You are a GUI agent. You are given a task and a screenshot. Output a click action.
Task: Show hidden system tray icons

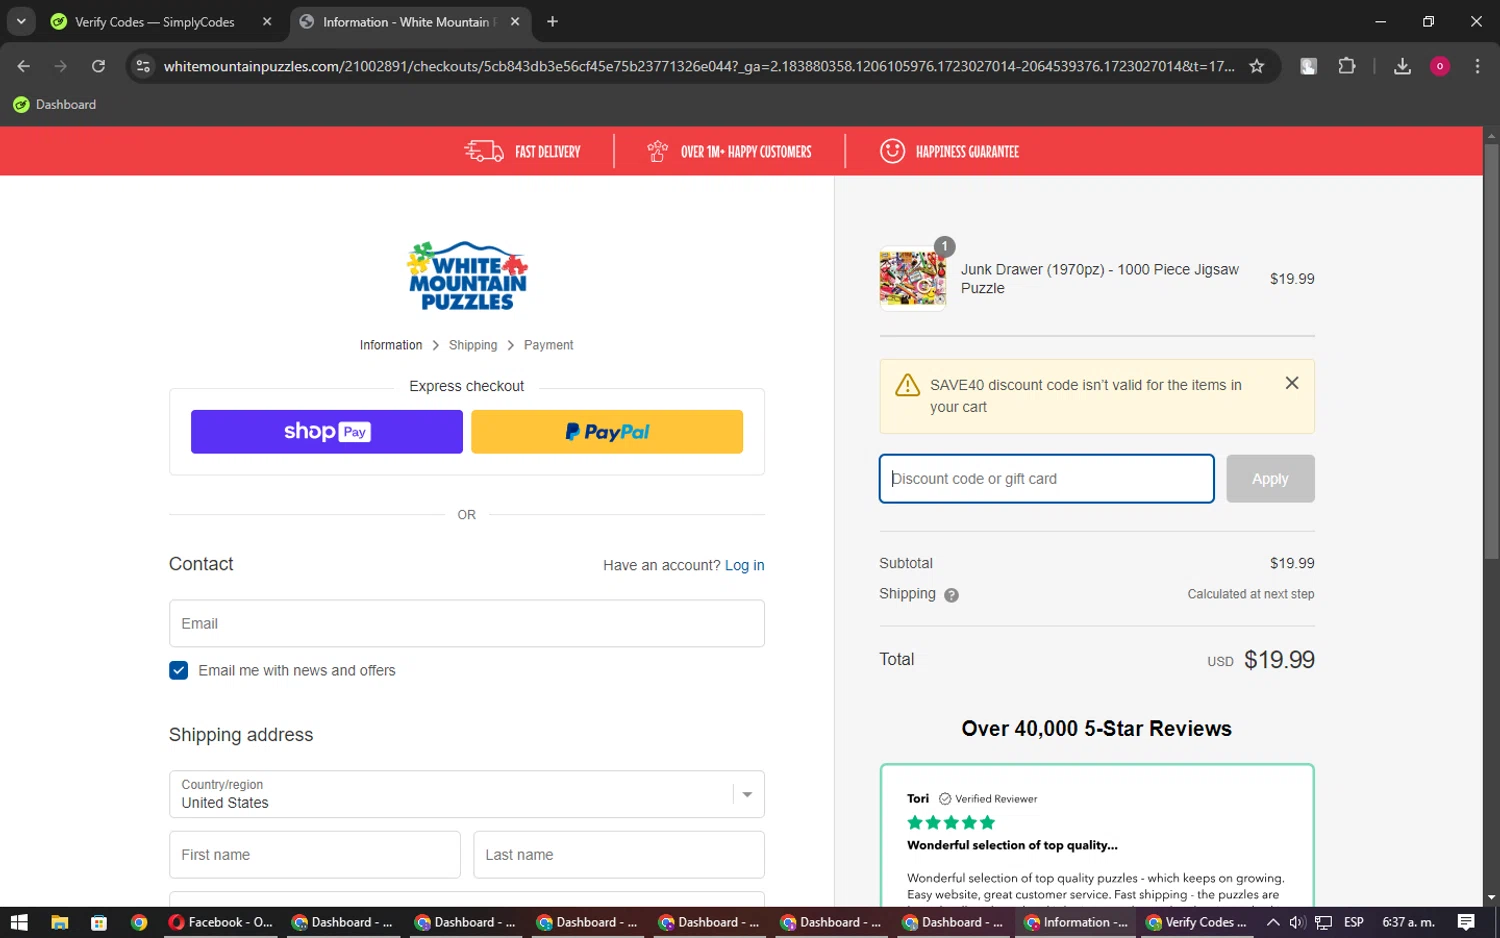point(1272,922)
